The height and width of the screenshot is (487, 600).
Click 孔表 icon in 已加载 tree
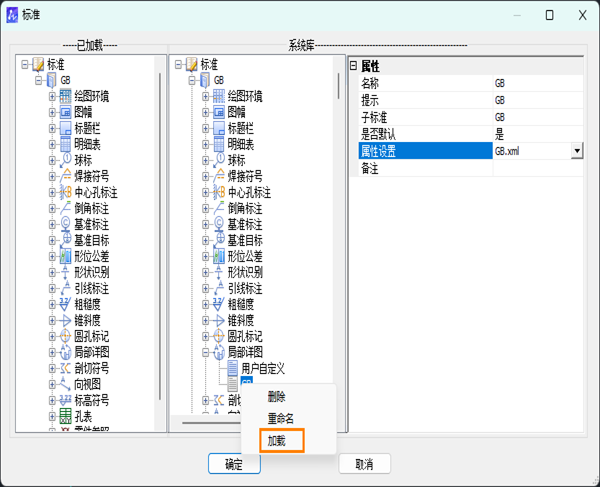point(65,416)
